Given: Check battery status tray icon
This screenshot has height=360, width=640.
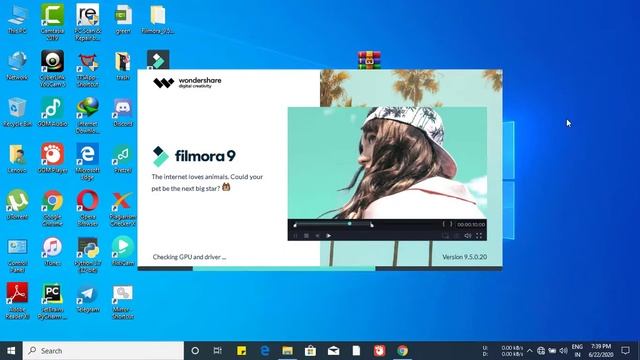Looking at the screenshot, I should tap(552, 351).
